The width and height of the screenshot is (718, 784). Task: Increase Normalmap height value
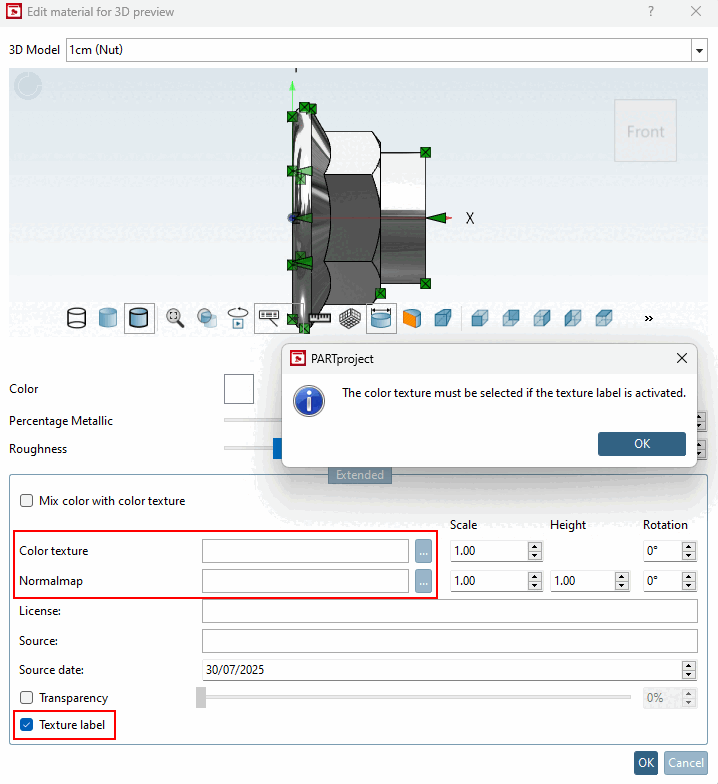click(x=622, y=576)
